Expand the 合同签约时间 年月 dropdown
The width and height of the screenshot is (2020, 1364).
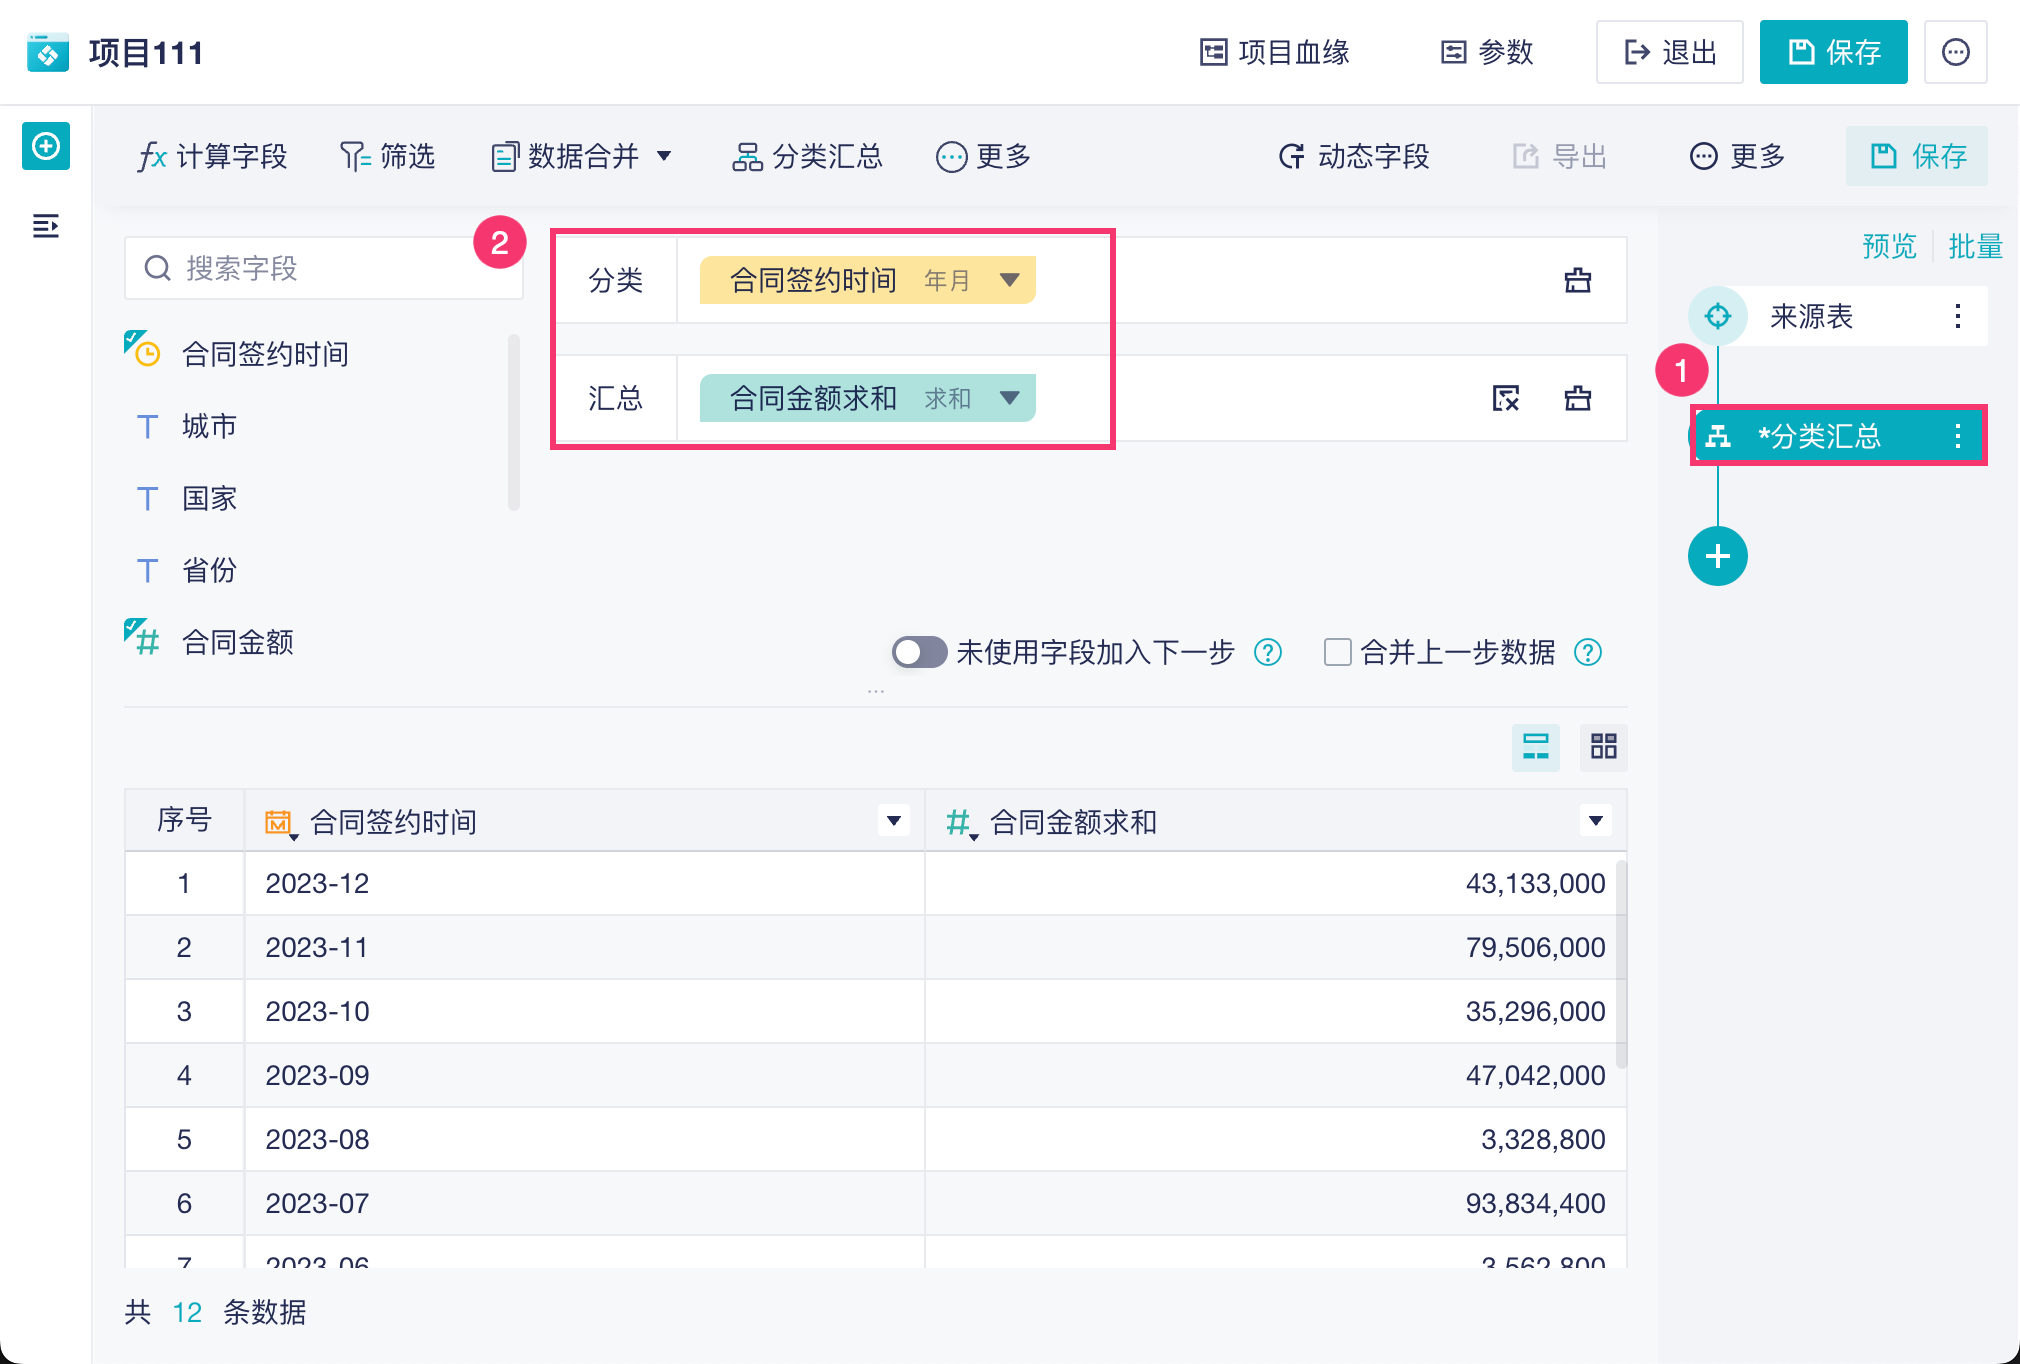[x=1009, y=280]
